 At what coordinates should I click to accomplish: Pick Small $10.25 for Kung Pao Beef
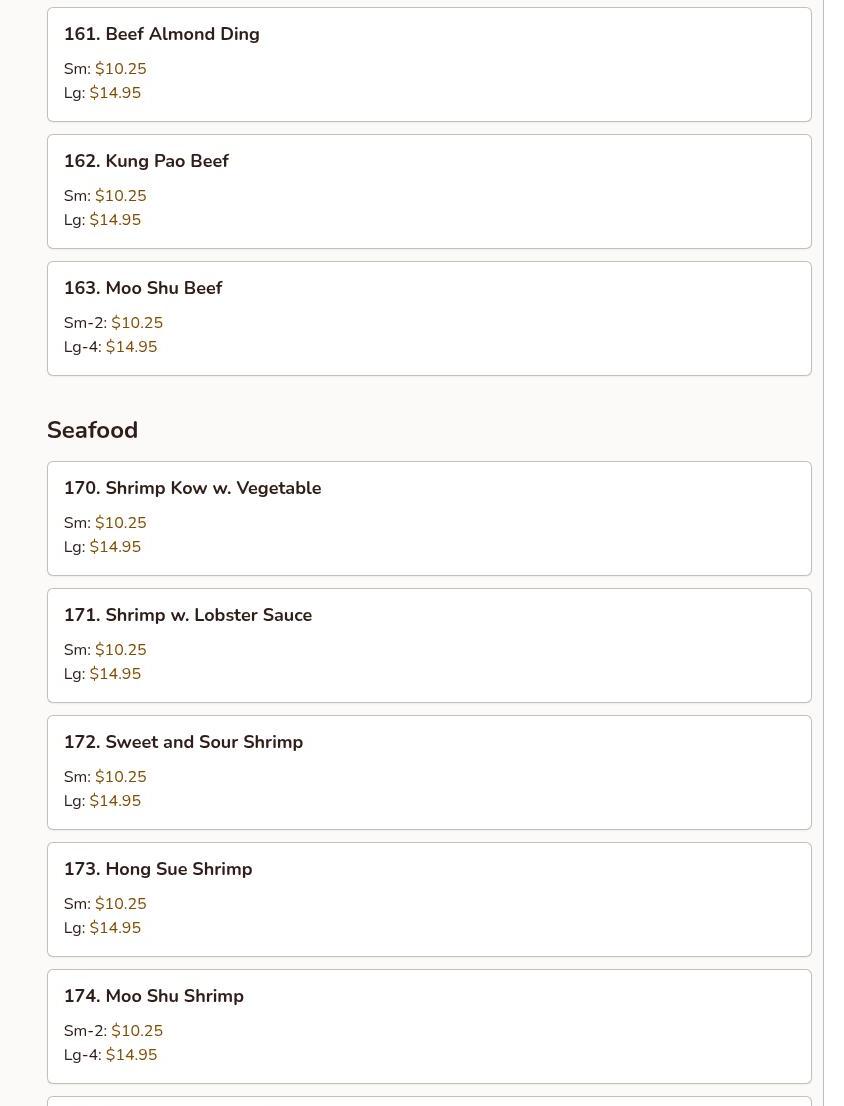tap(121, 195)
